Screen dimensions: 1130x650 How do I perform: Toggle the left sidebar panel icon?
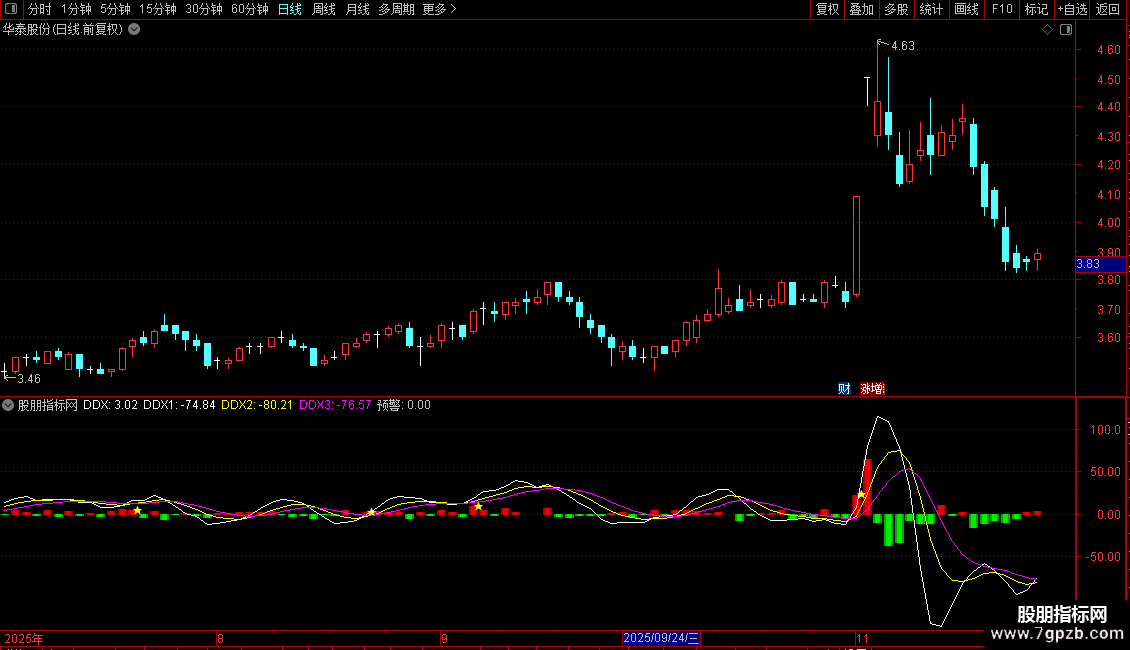click(11, 9)
